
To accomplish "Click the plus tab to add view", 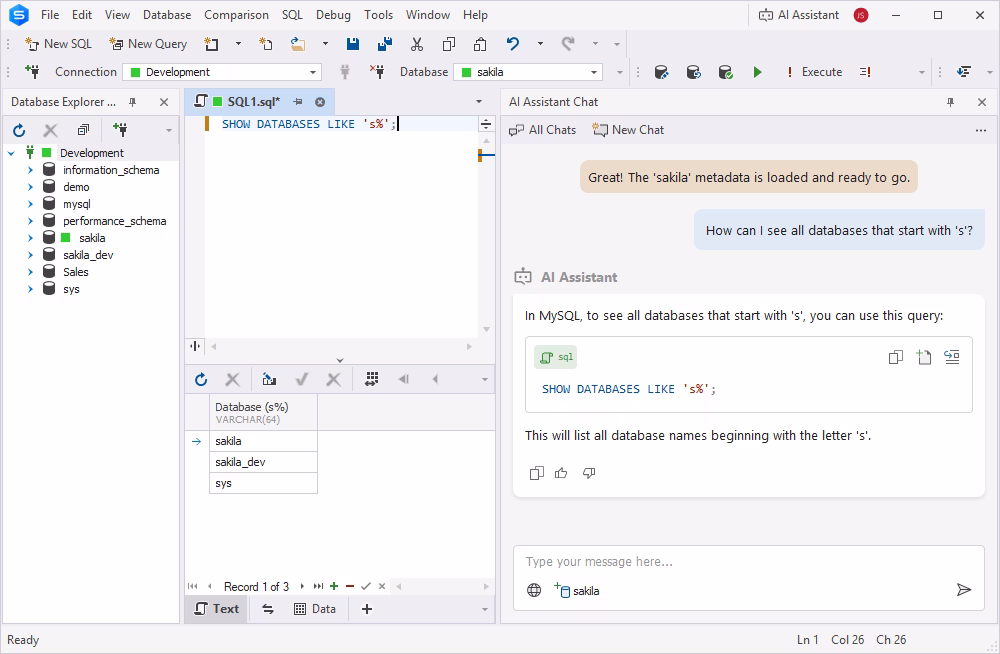I will [367, 609].
